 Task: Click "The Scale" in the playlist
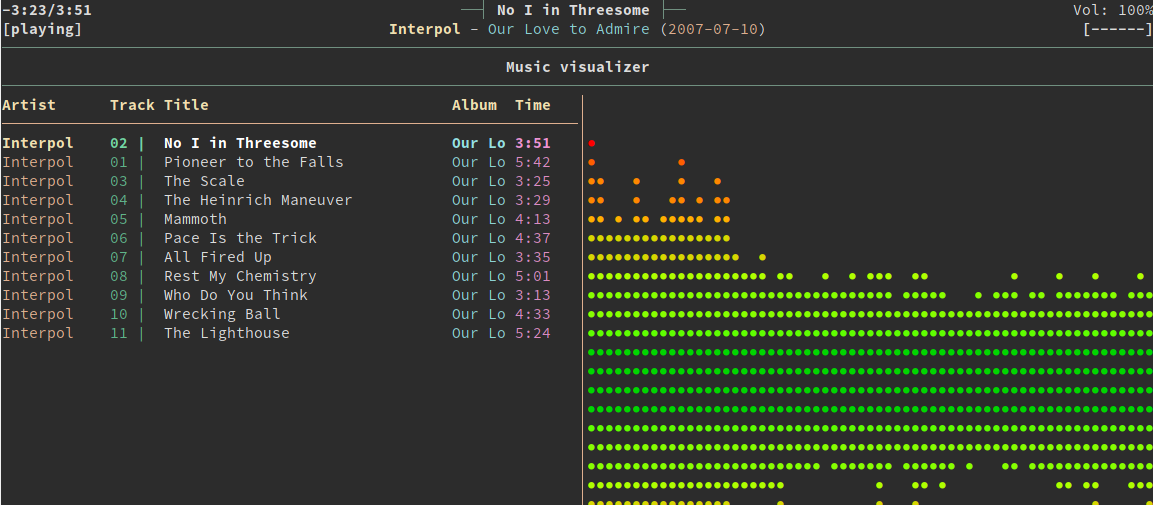[204, 181]
